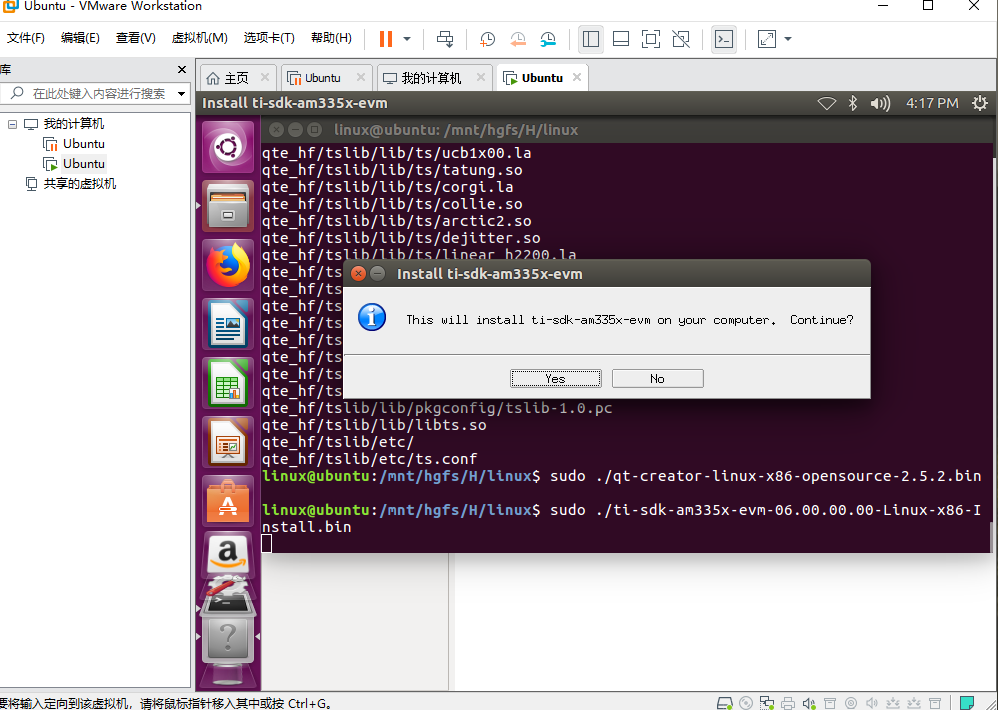The image size is (998, 710).
Task: Toggle the thumbnail bar view
Action: click(621, 39)
